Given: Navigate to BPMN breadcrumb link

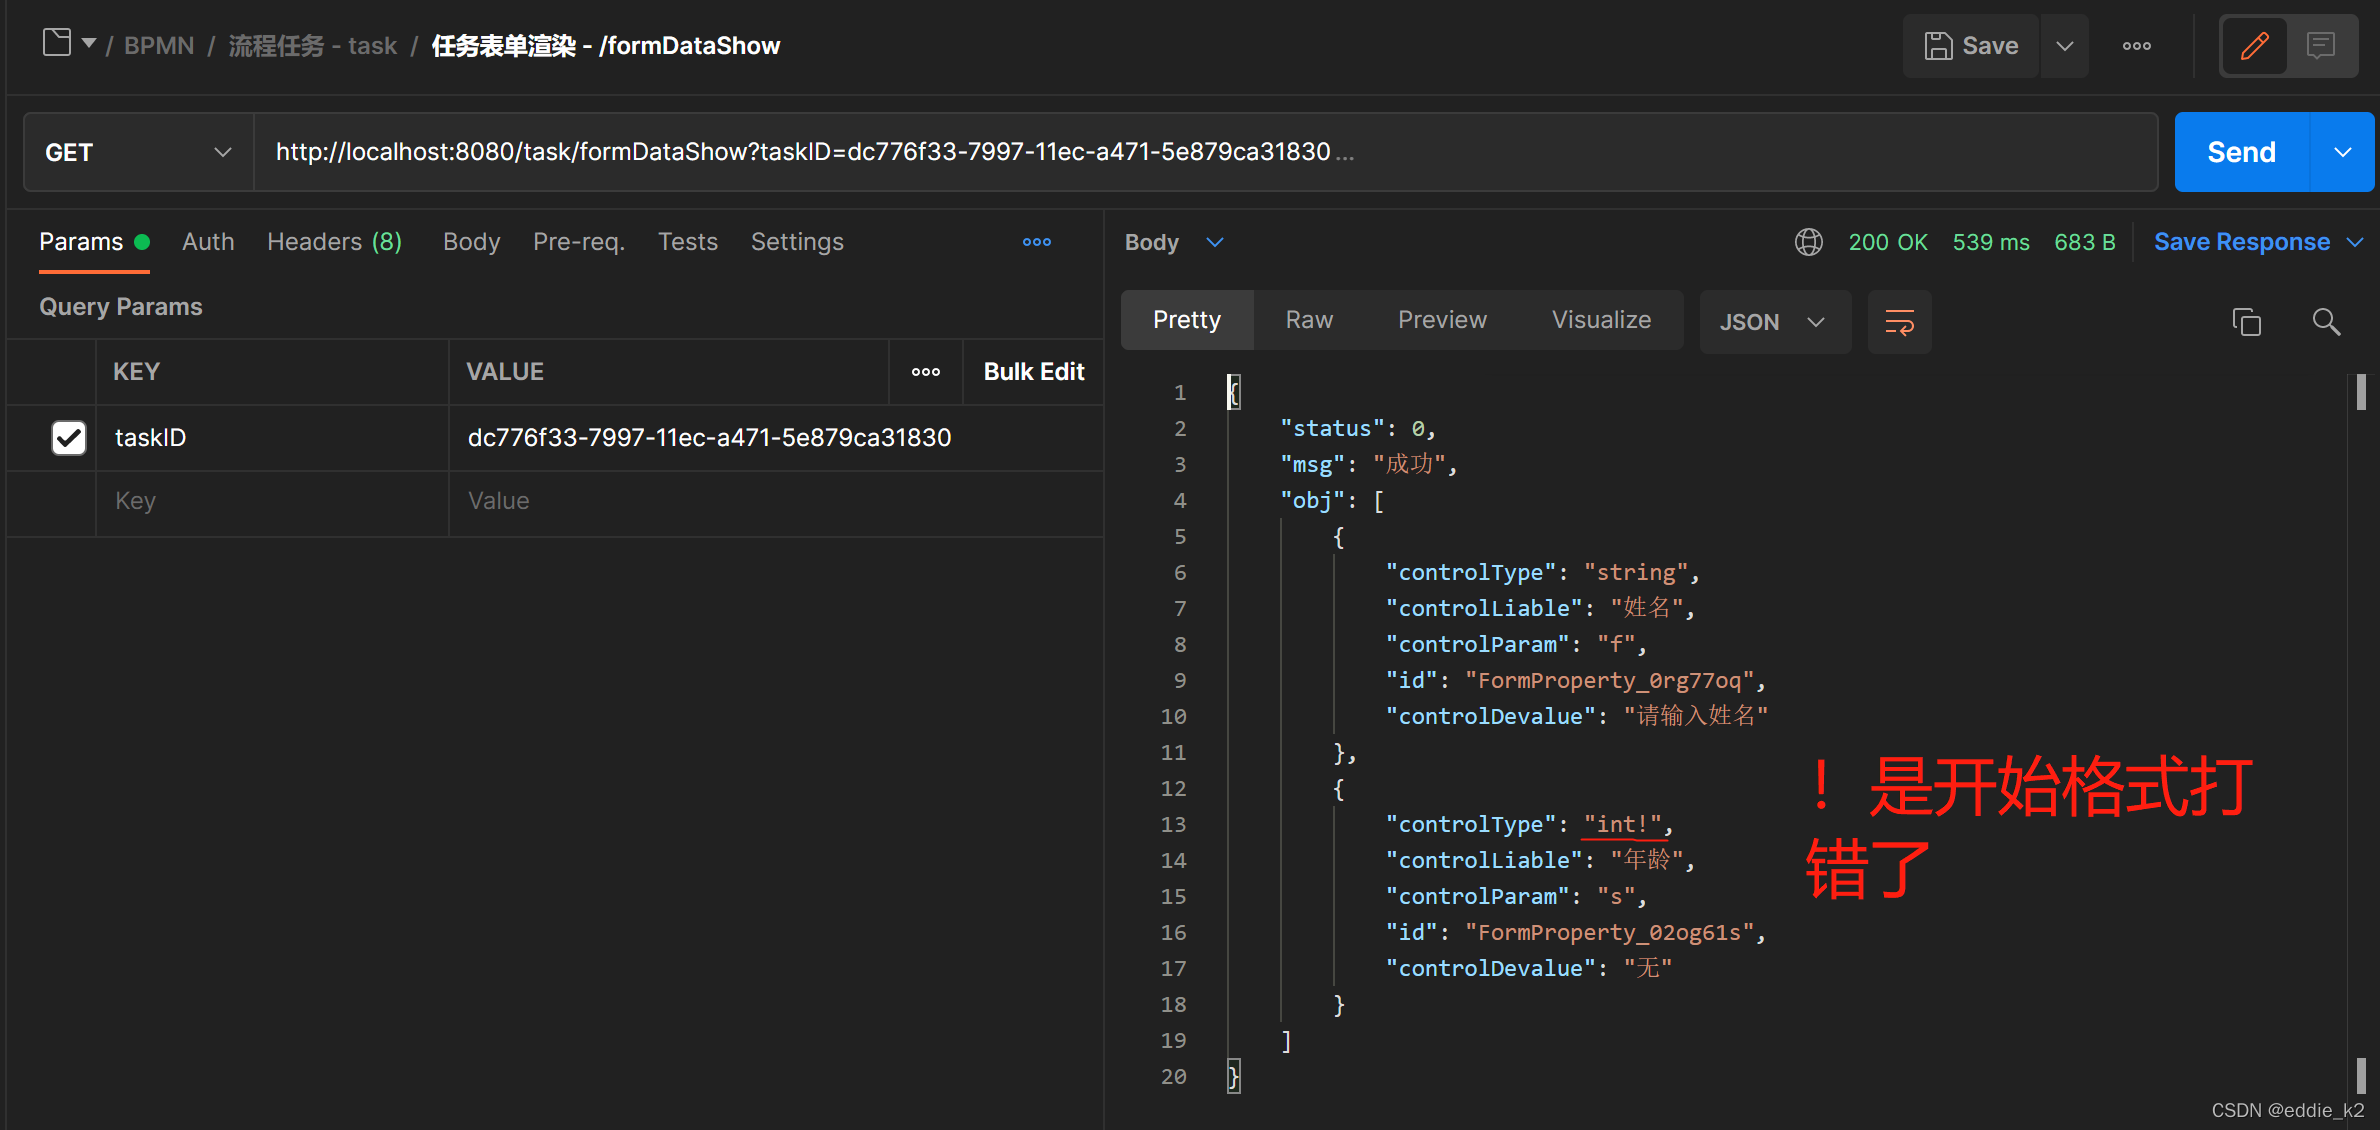Looking at the screenshot, I should pos(159,46).
